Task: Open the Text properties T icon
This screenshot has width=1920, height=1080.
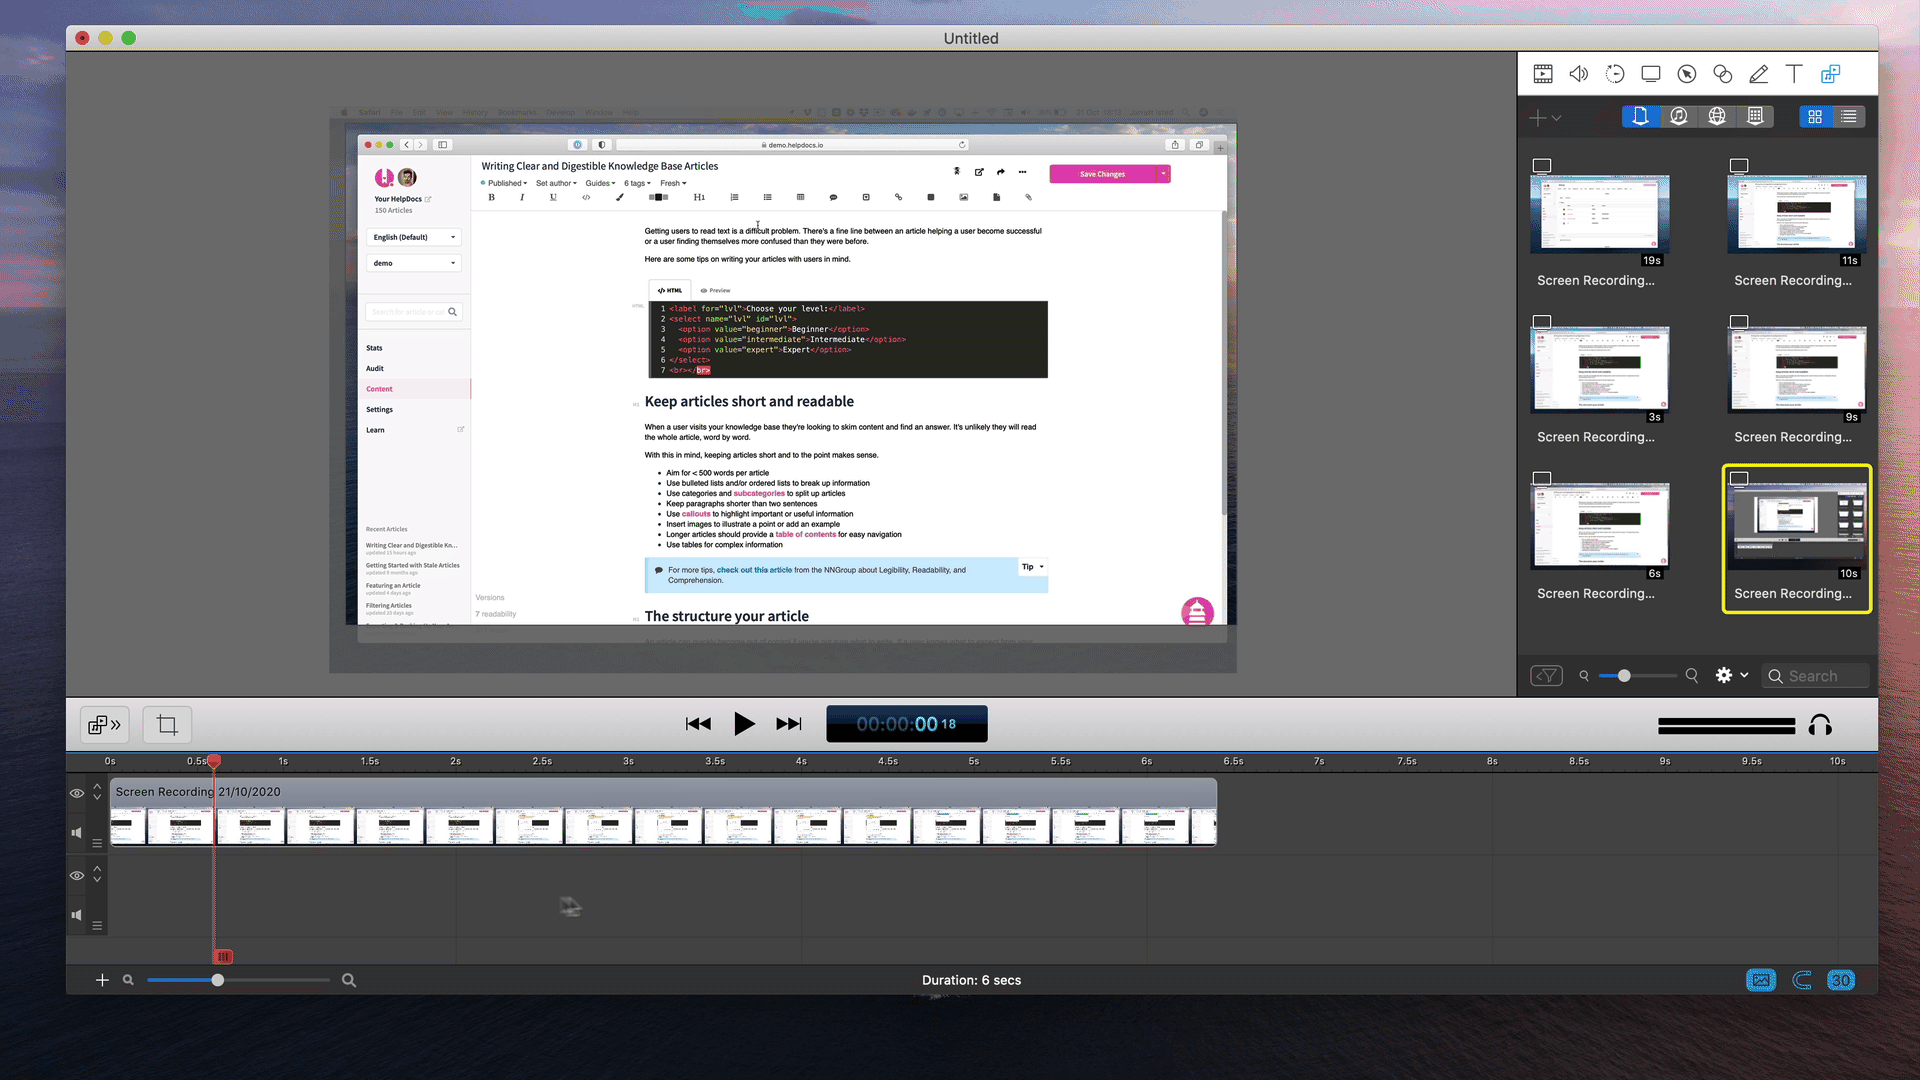Action: [x=1794, y=74]
